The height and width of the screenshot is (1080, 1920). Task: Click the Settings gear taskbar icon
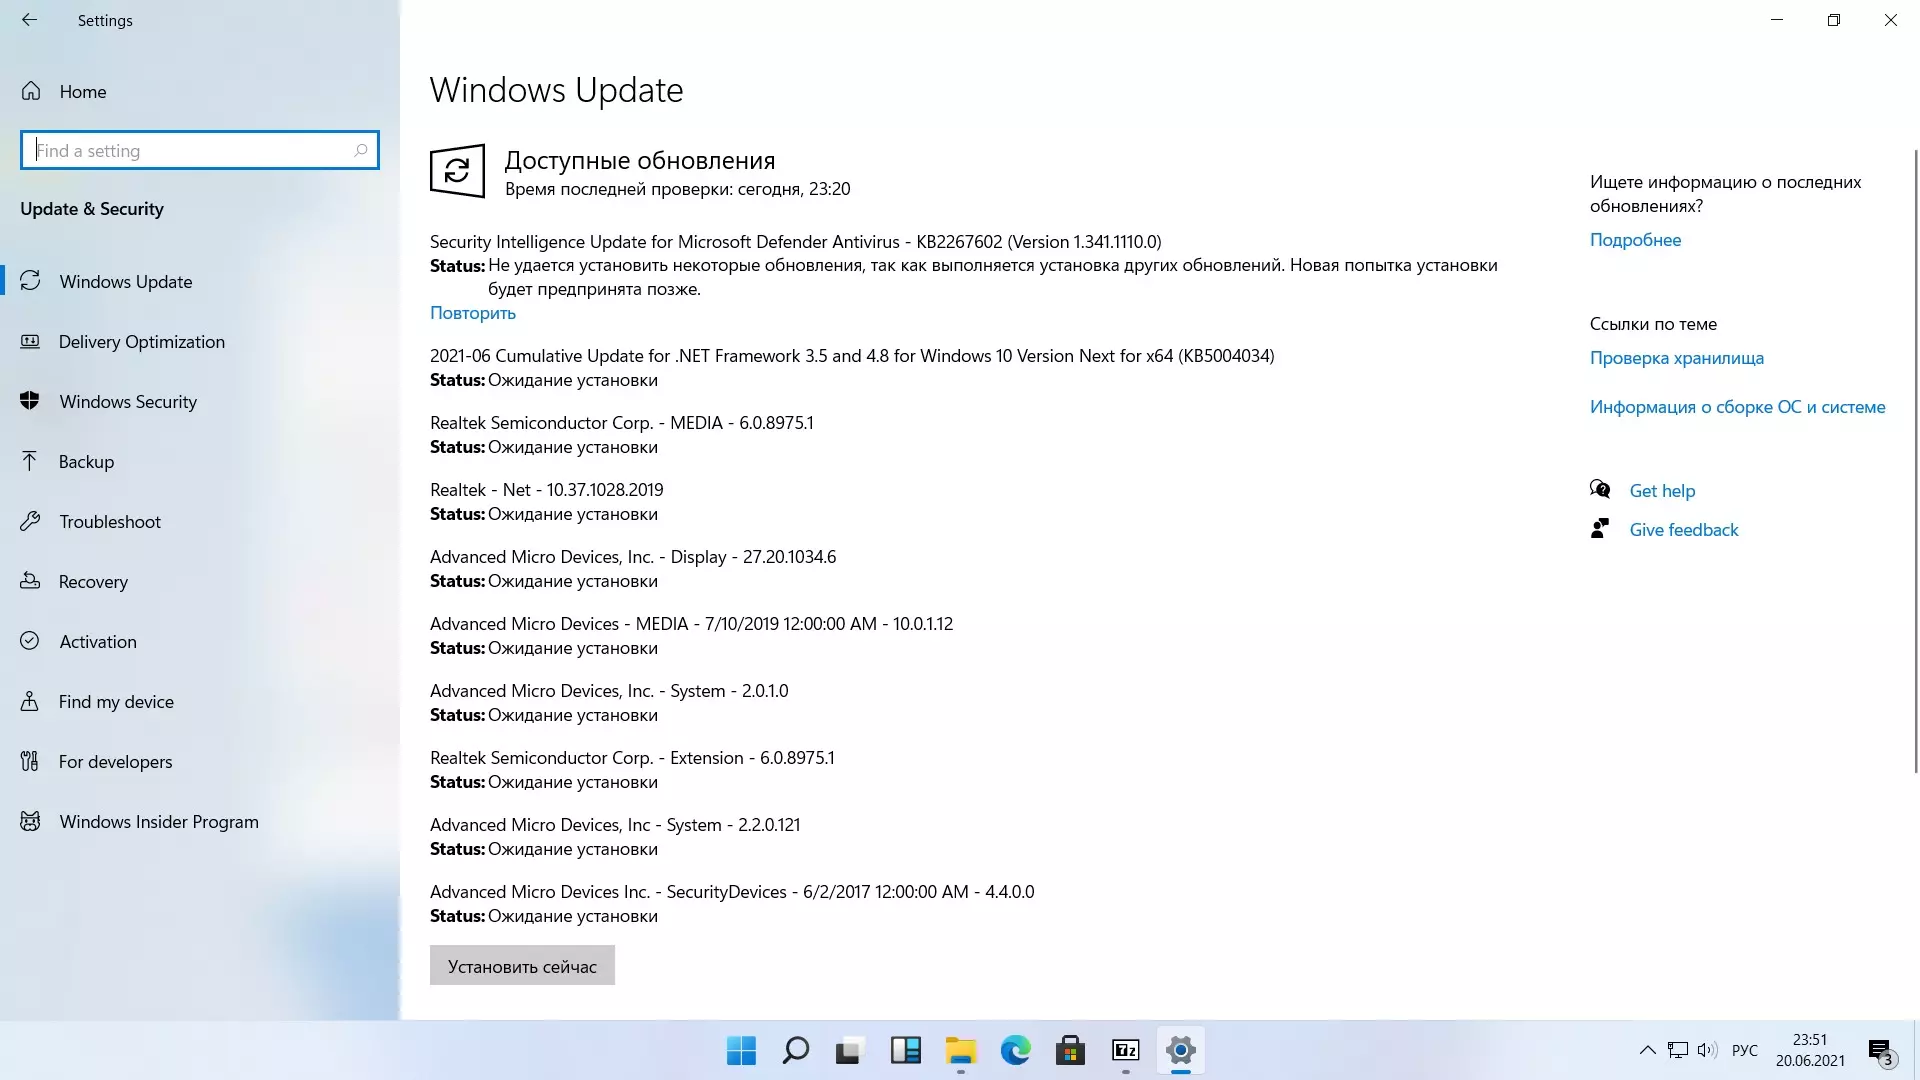tap(1180, 1051)
